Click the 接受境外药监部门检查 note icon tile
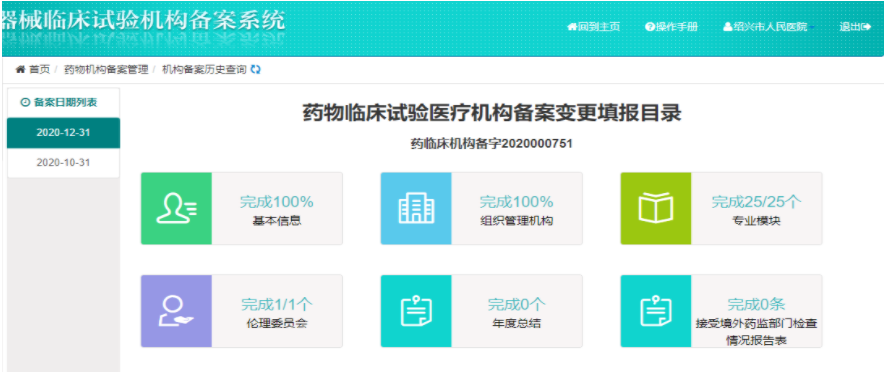This screenshot has height=376, width=886. (x=655, y=311)
